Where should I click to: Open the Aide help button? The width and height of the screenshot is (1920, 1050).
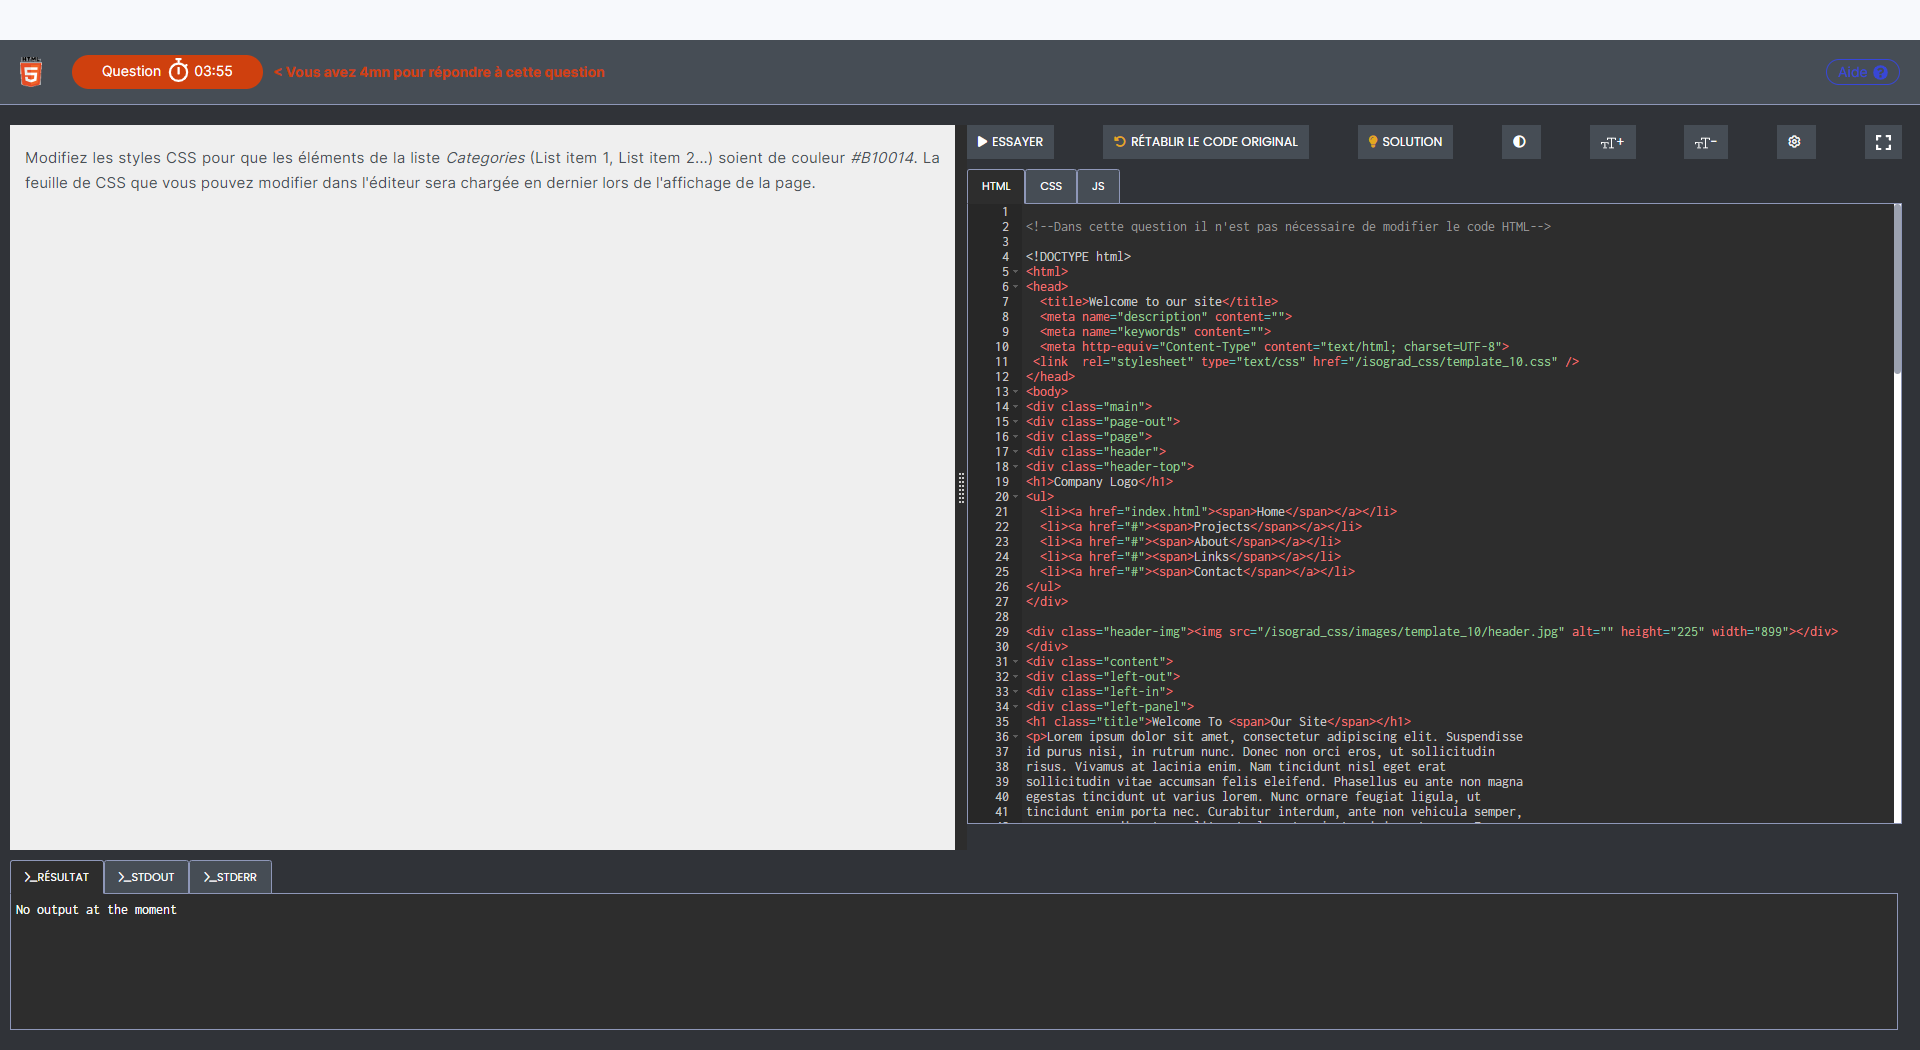1862,72
